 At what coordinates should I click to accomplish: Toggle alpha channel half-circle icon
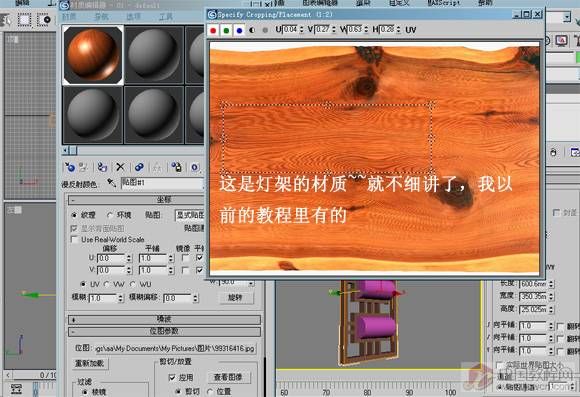pos(252,30)
